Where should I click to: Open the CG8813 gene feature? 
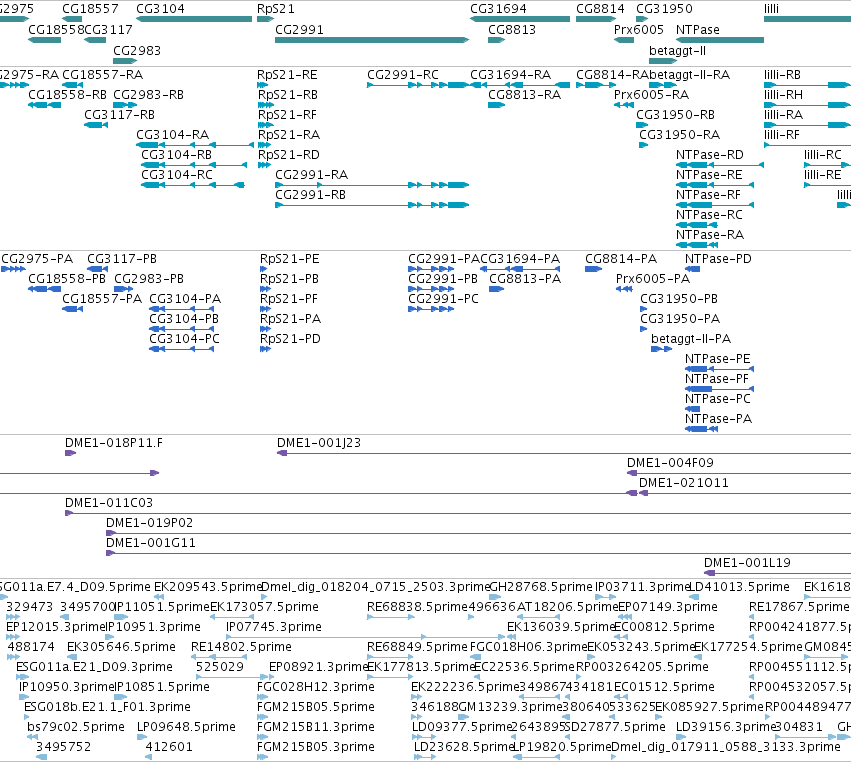[497, 40]
